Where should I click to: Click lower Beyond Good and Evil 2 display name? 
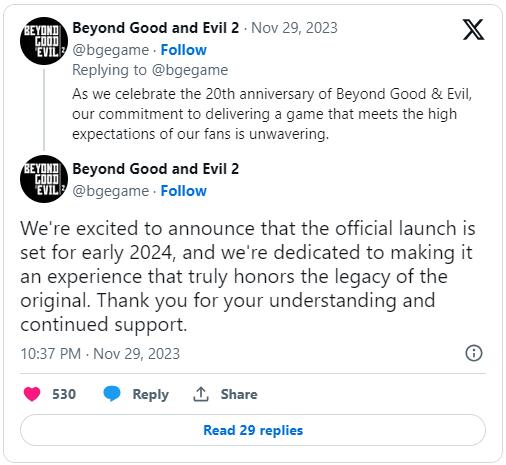(x=156, y=169)
